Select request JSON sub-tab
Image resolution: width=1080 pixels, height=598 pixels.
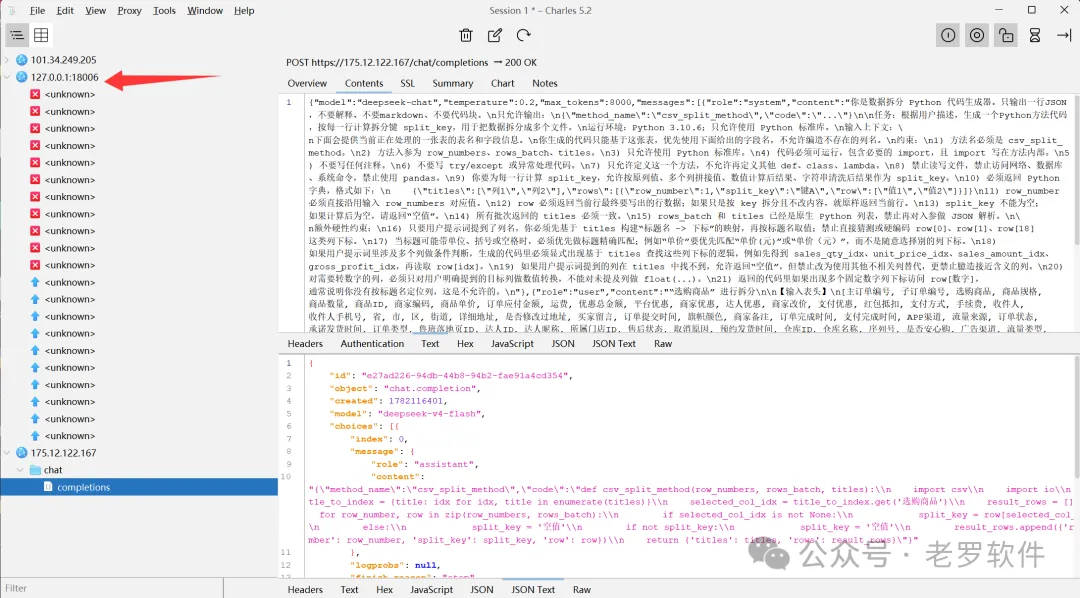[563, 344]
